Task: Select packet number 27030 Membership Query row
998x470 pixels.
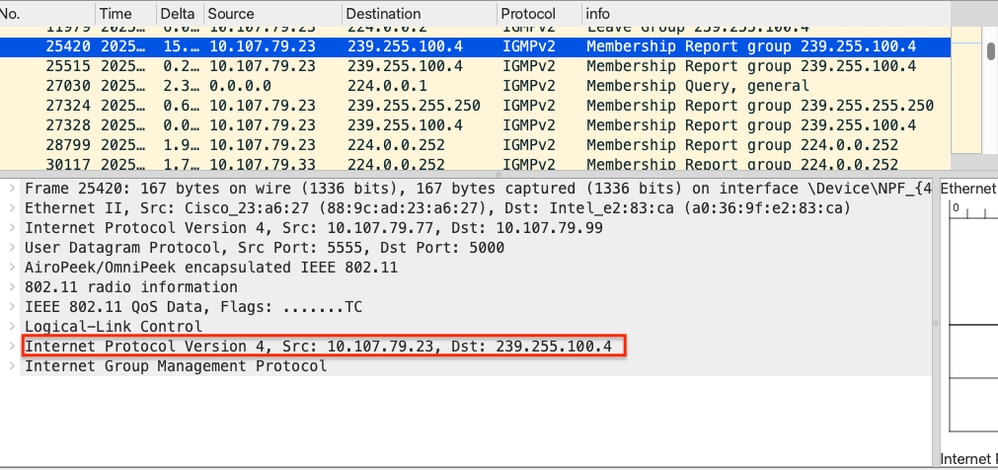Action: [400, 86]
